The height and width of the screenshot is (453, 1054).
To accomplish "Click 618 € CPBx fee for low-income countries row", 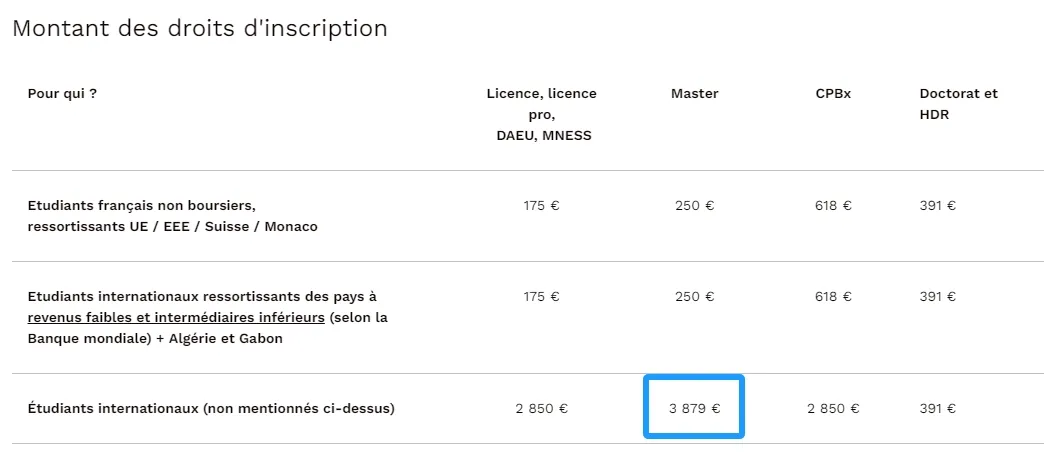I will [x=833, y=296].
